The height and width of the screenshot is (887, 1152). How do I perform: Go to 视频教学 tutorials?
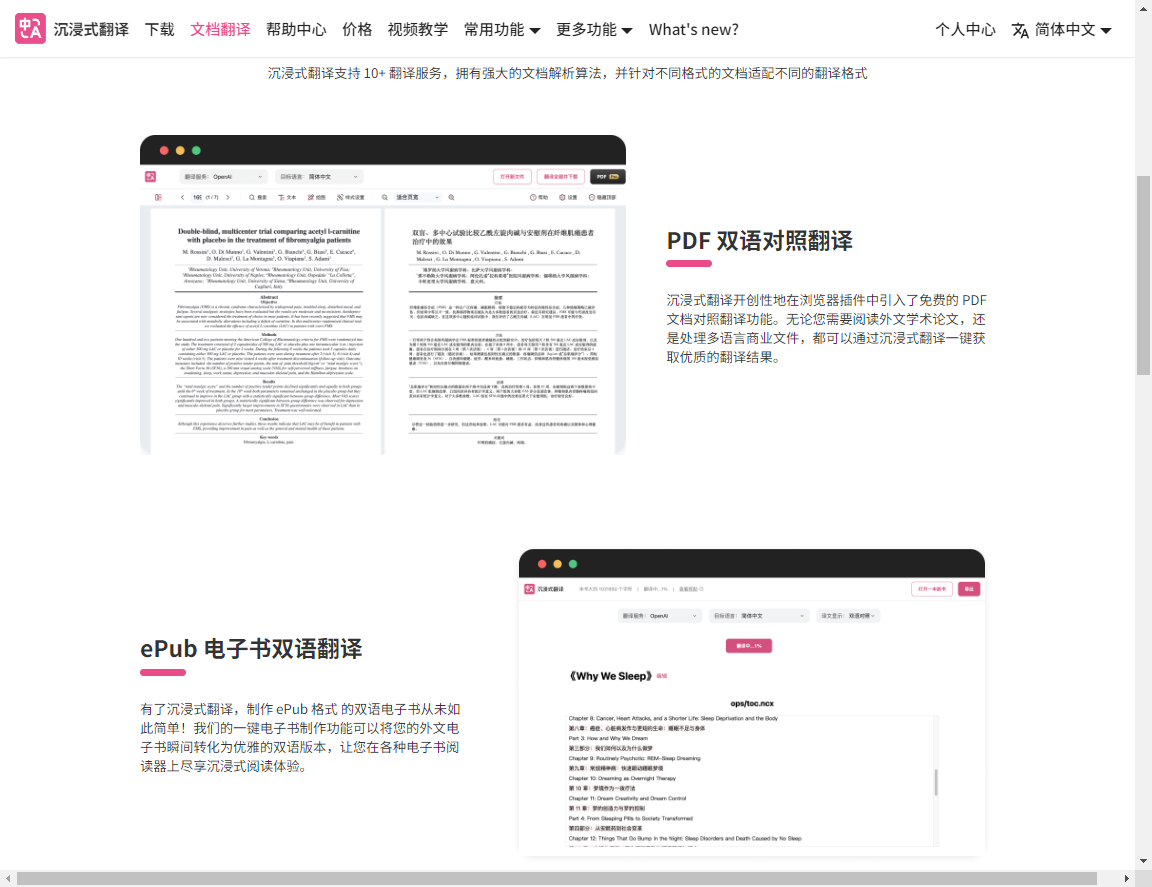418,29
